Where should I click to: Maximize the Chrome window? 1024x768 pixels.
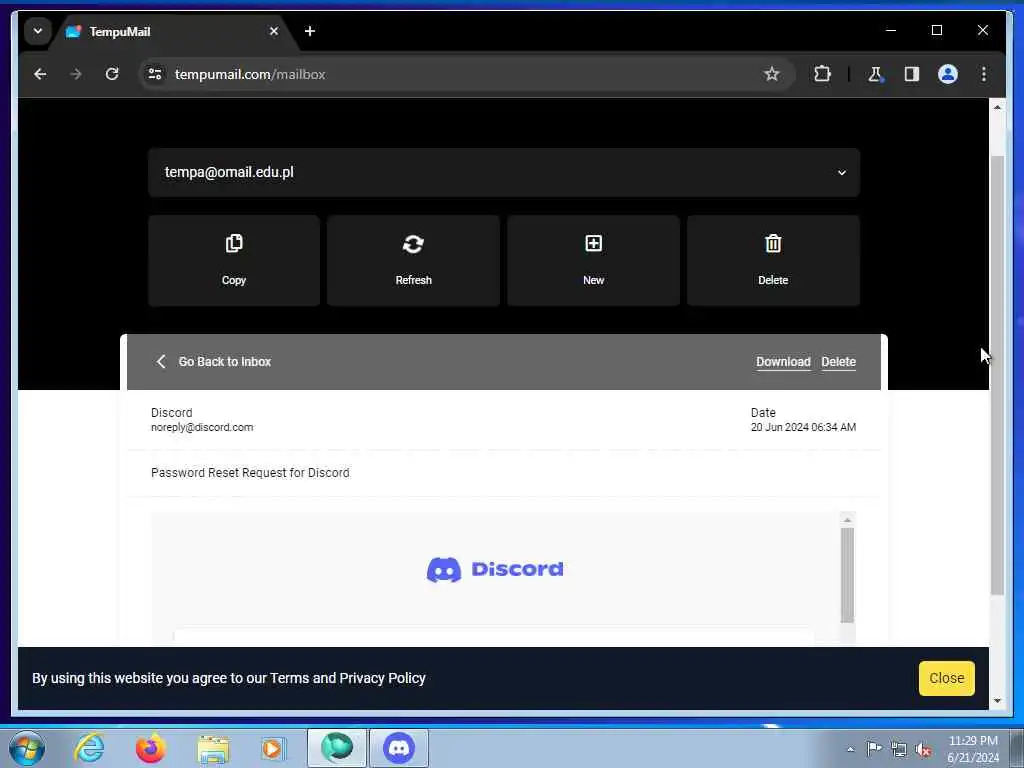(936, 31)
